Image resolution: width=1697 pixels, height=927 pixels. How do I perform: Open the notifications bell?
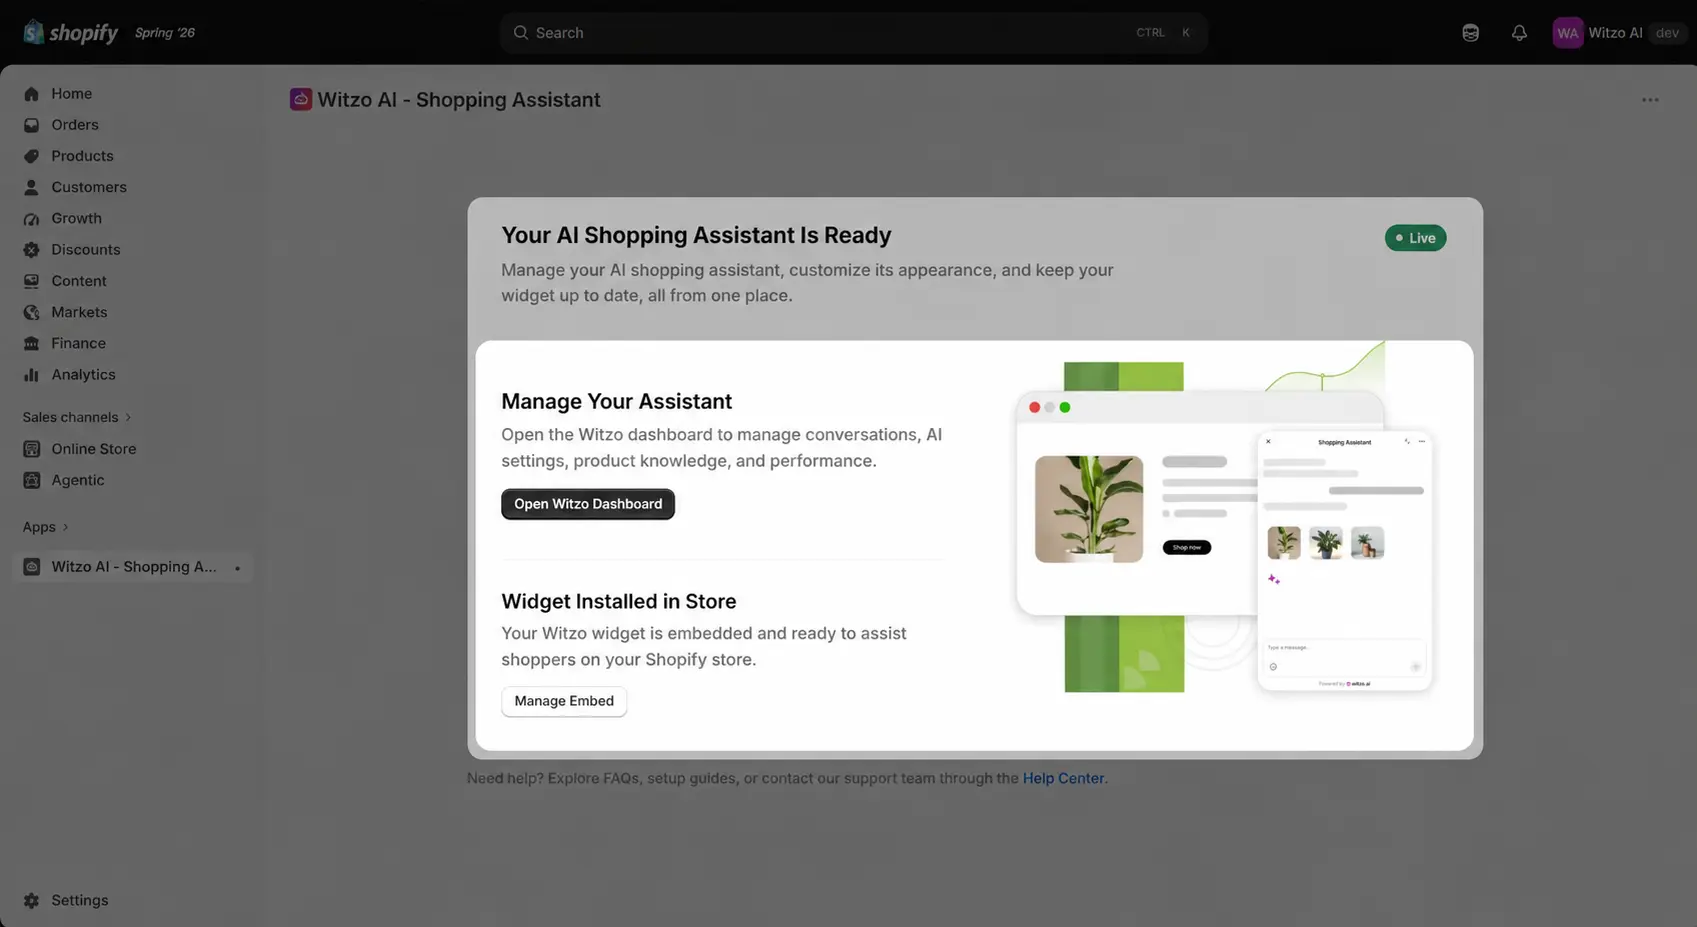1519,33
